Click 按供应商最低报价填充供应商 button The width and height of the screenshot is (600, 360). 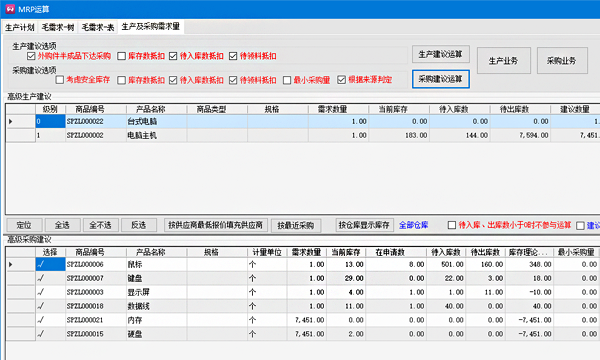pyautogui.click(x=216, y=225)
